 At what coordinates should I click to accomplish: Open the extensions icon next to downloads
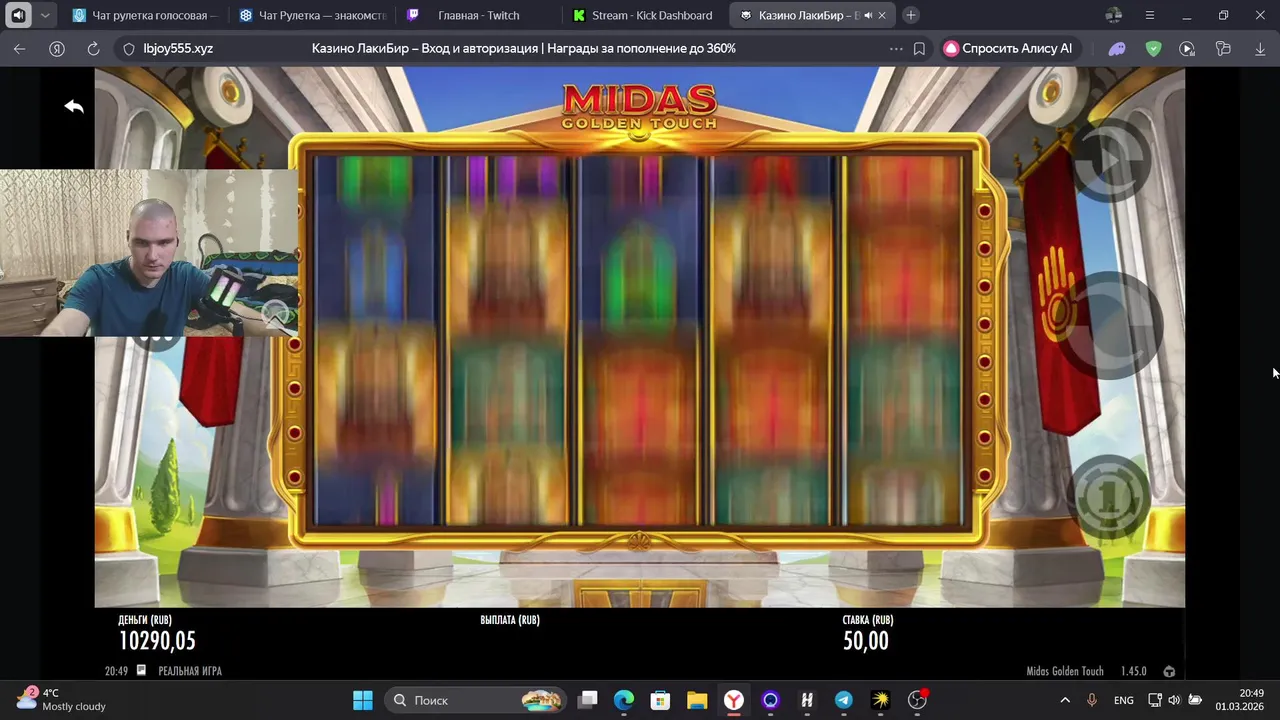coord(1223,48)
